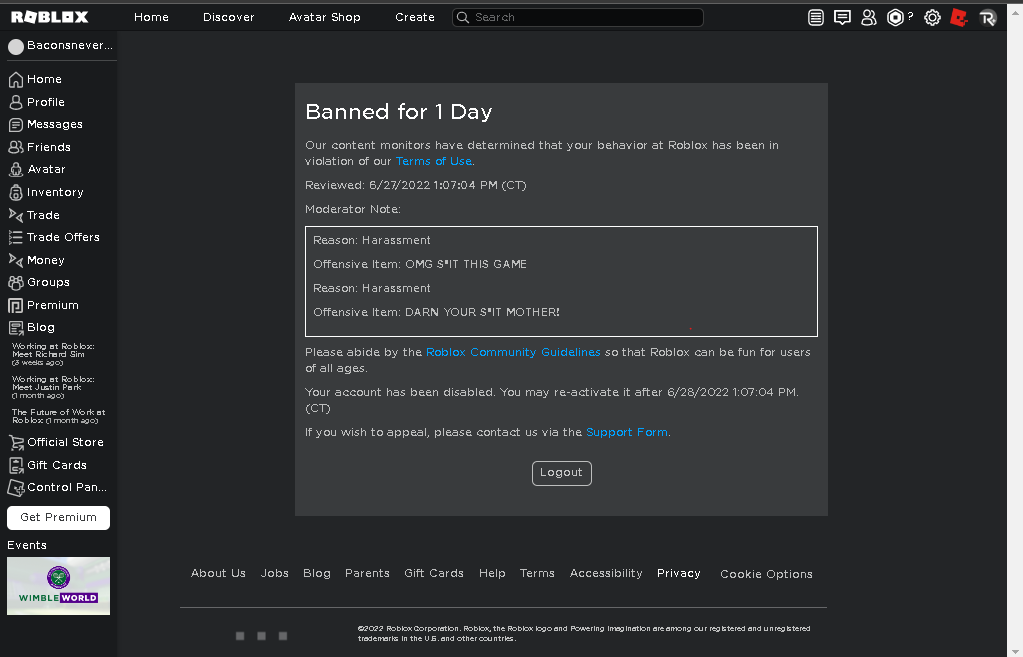Click the Avatar icon in sidebar
Screen dimensions: 1023x657
coord(16,170)
